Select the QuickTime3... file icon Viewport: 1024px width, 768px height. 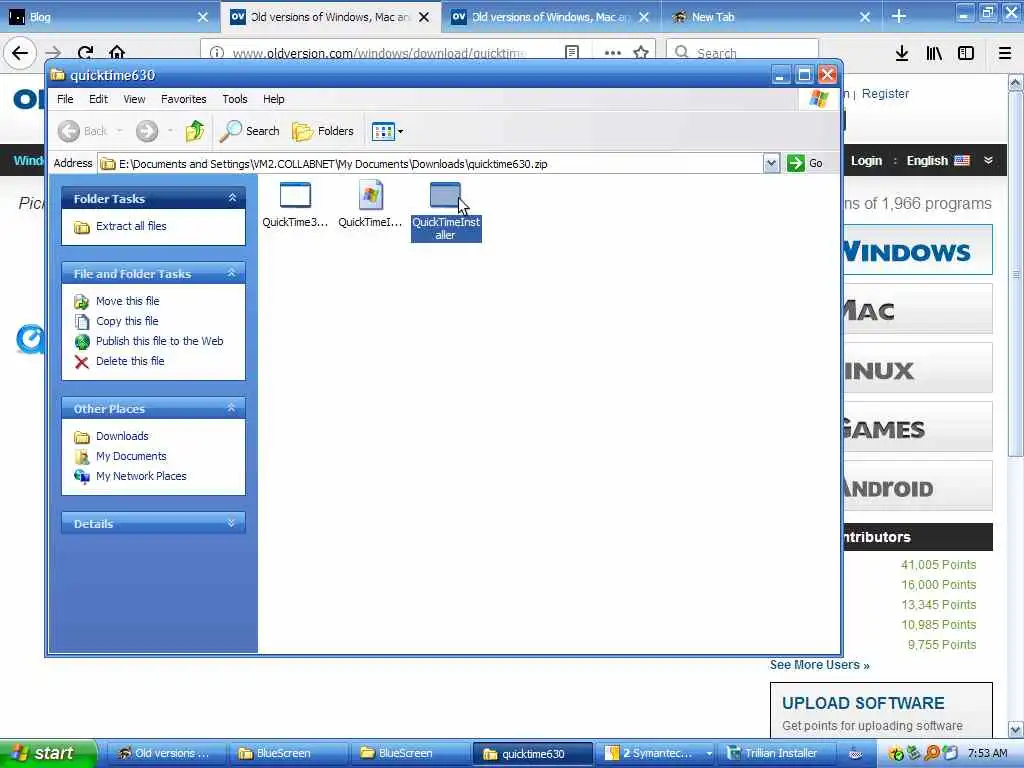click(295, 195)
